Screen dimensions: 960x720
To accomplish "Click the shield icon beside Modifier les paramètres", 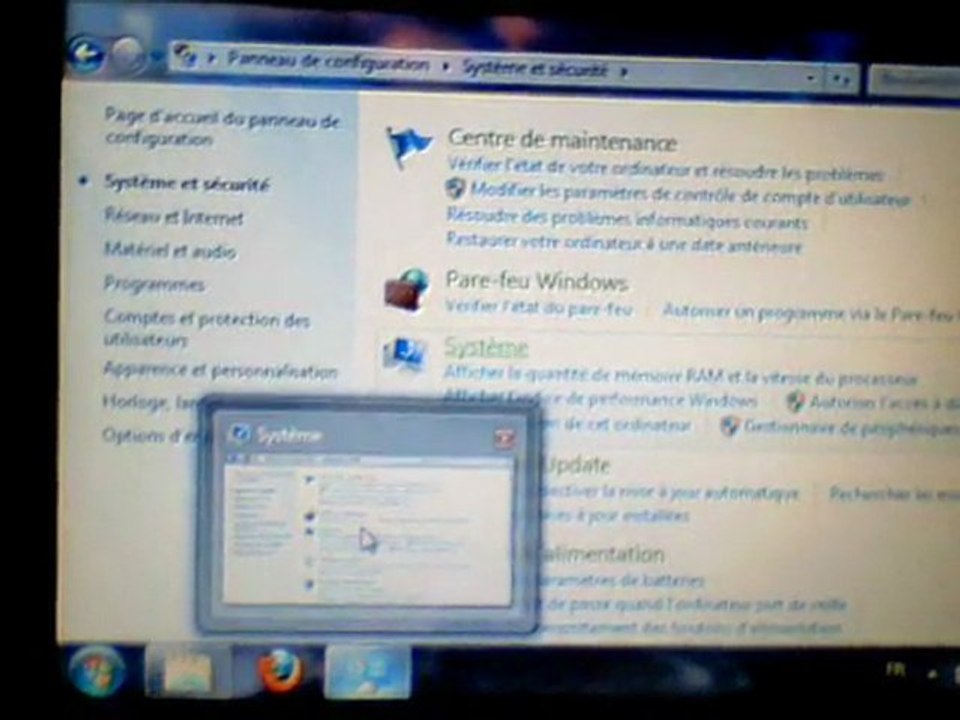I will [x=455, y=189].
